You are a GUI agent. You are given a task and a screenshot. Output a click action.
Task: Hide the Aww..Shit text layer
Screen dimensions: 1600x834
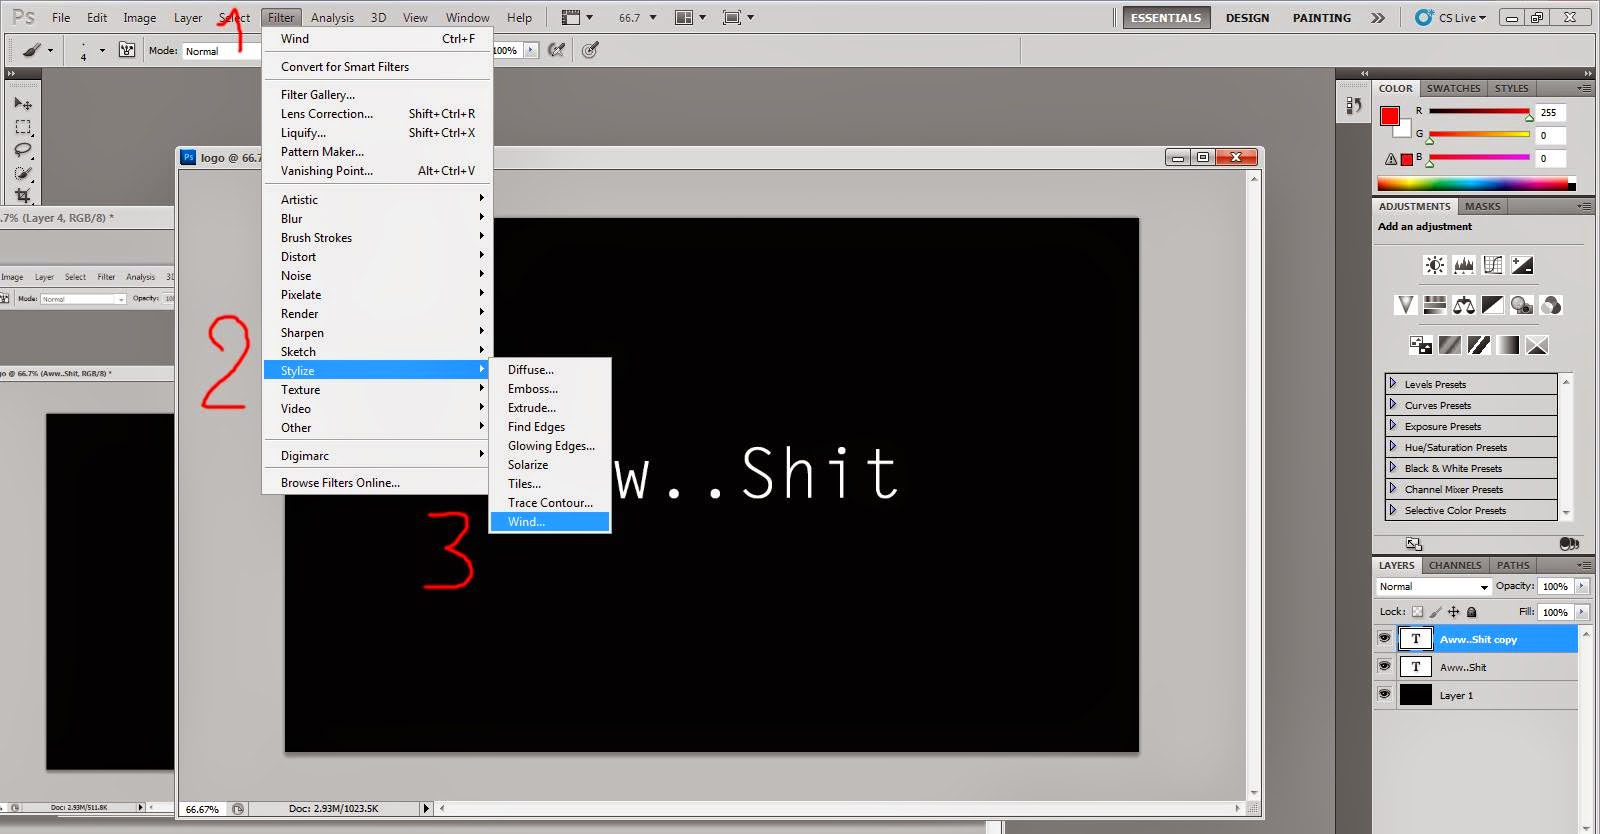pos(1384,666)
